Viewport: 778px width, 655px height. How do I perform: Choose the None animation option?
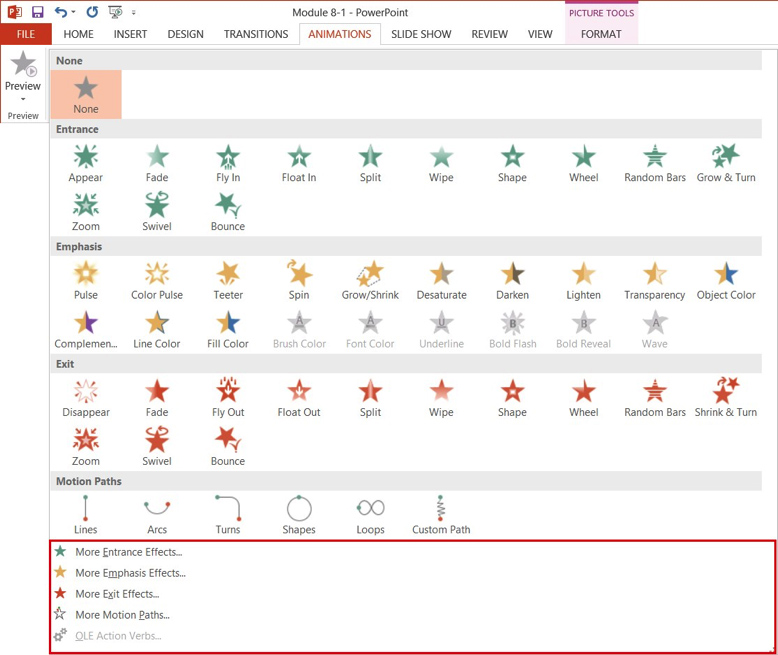click(x=86, y=95)
